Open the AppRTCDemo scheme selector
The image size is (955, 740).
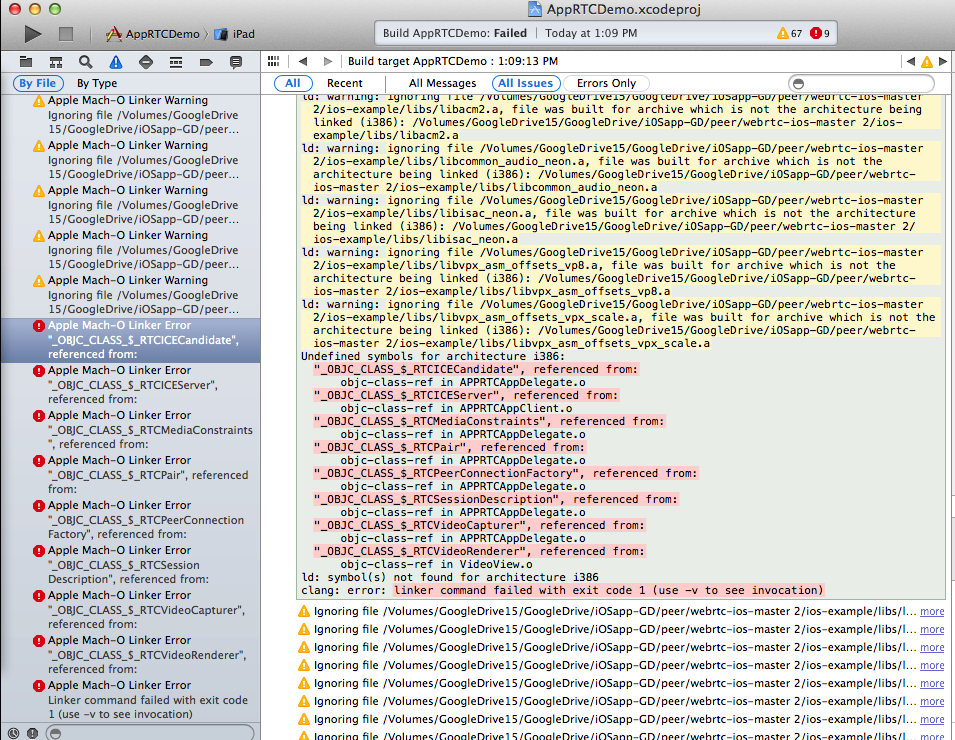click(152, 34)
